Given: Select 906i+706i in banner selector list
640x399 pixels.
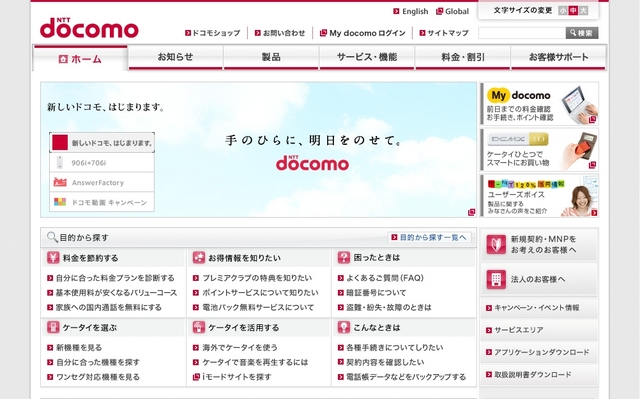Looking at the screenshot, I should click(102, 163).
